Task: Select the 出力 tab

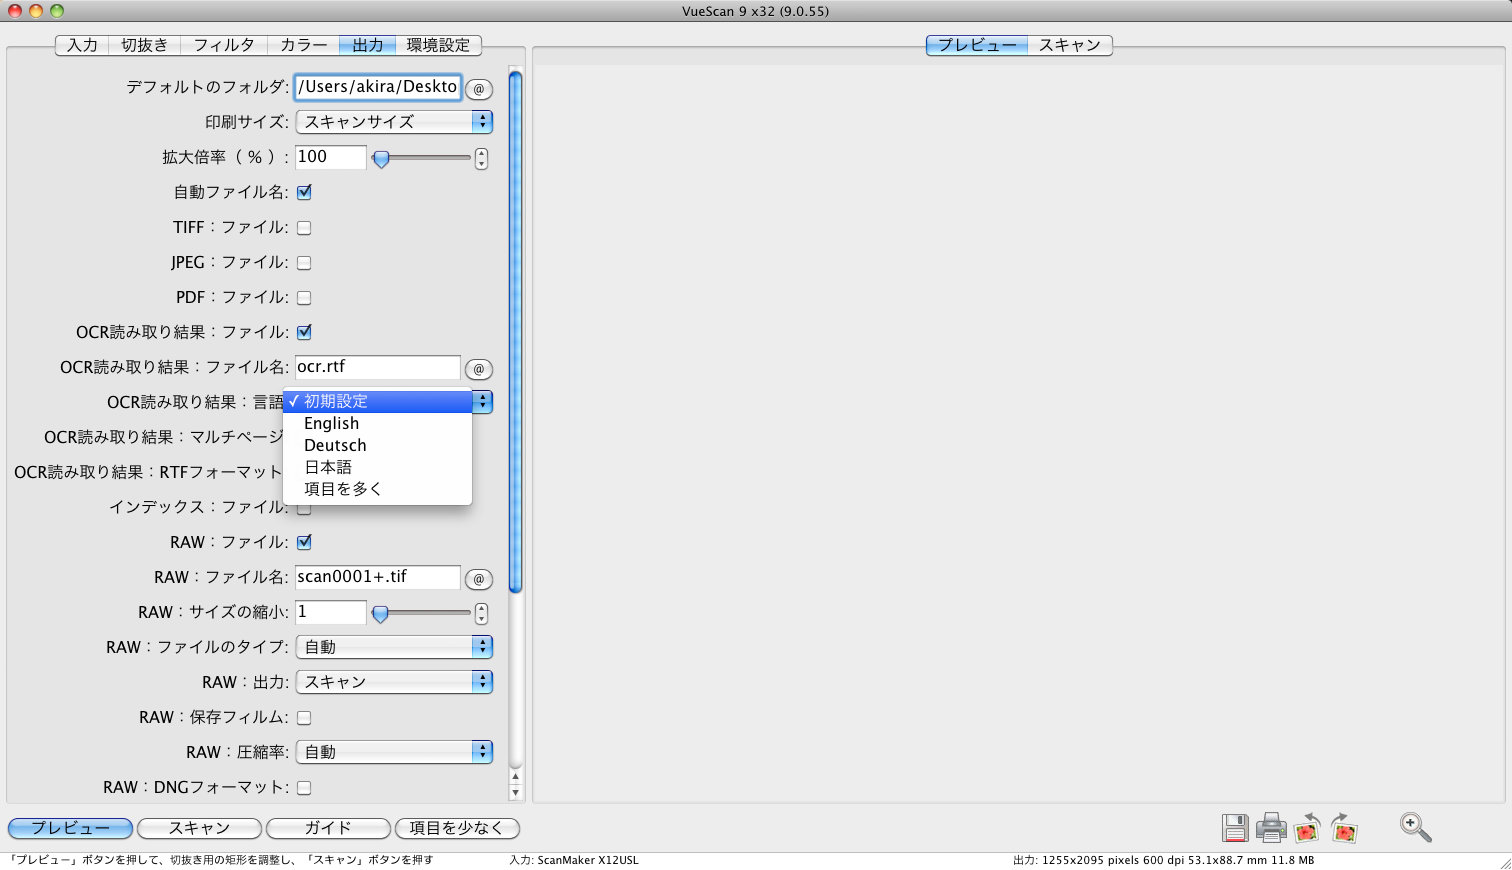Action: pos(368,45)
